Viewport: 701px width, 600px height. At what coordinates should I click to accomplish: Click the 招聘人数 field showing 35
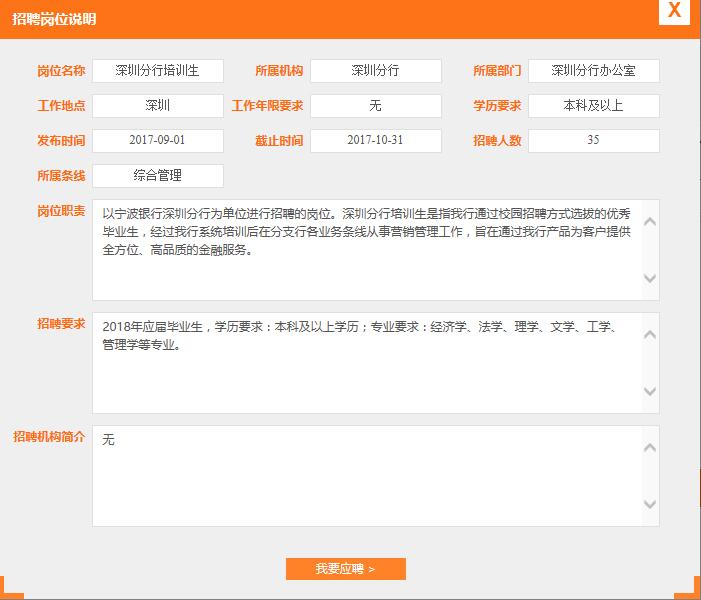click(x=593, y=141)
